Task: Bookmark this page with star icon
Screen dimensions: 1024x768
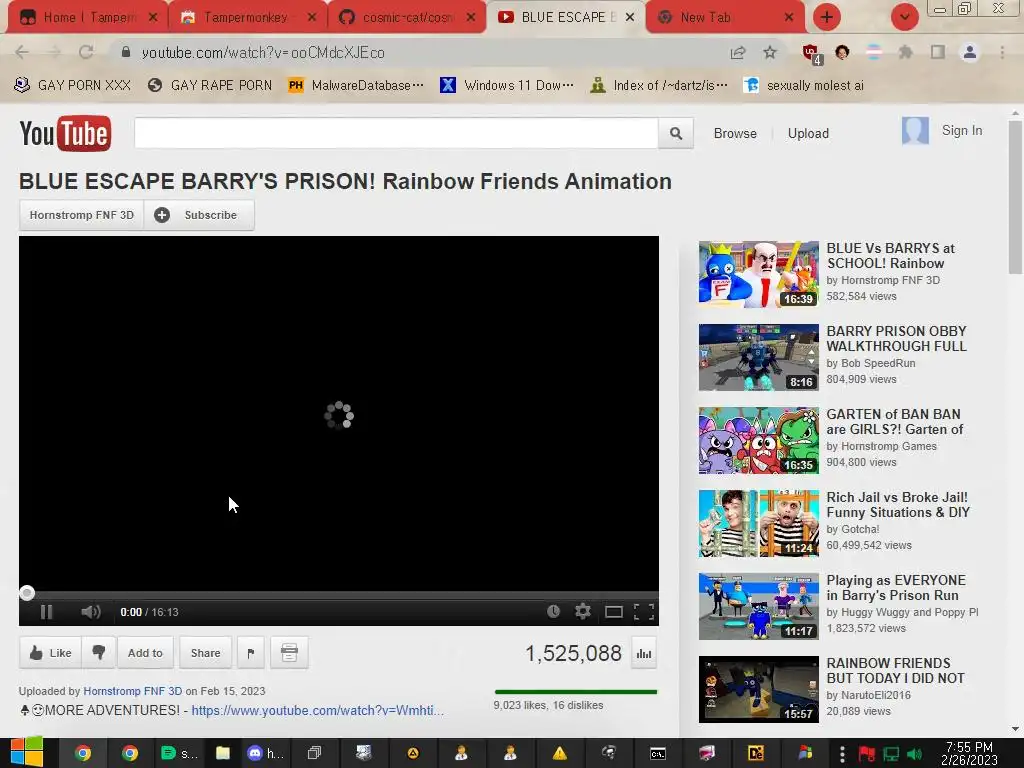Action: pyautogui.click(x=770, y=52)
